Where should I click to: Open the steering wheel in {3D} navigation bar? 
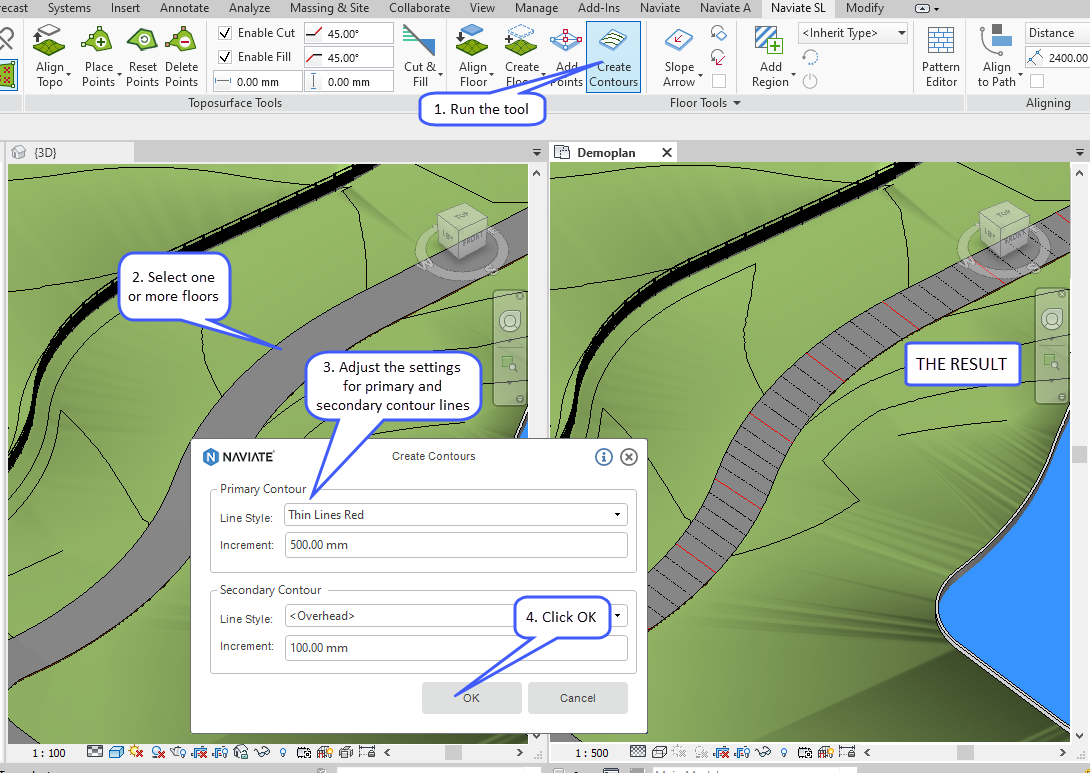pos(510,321)
